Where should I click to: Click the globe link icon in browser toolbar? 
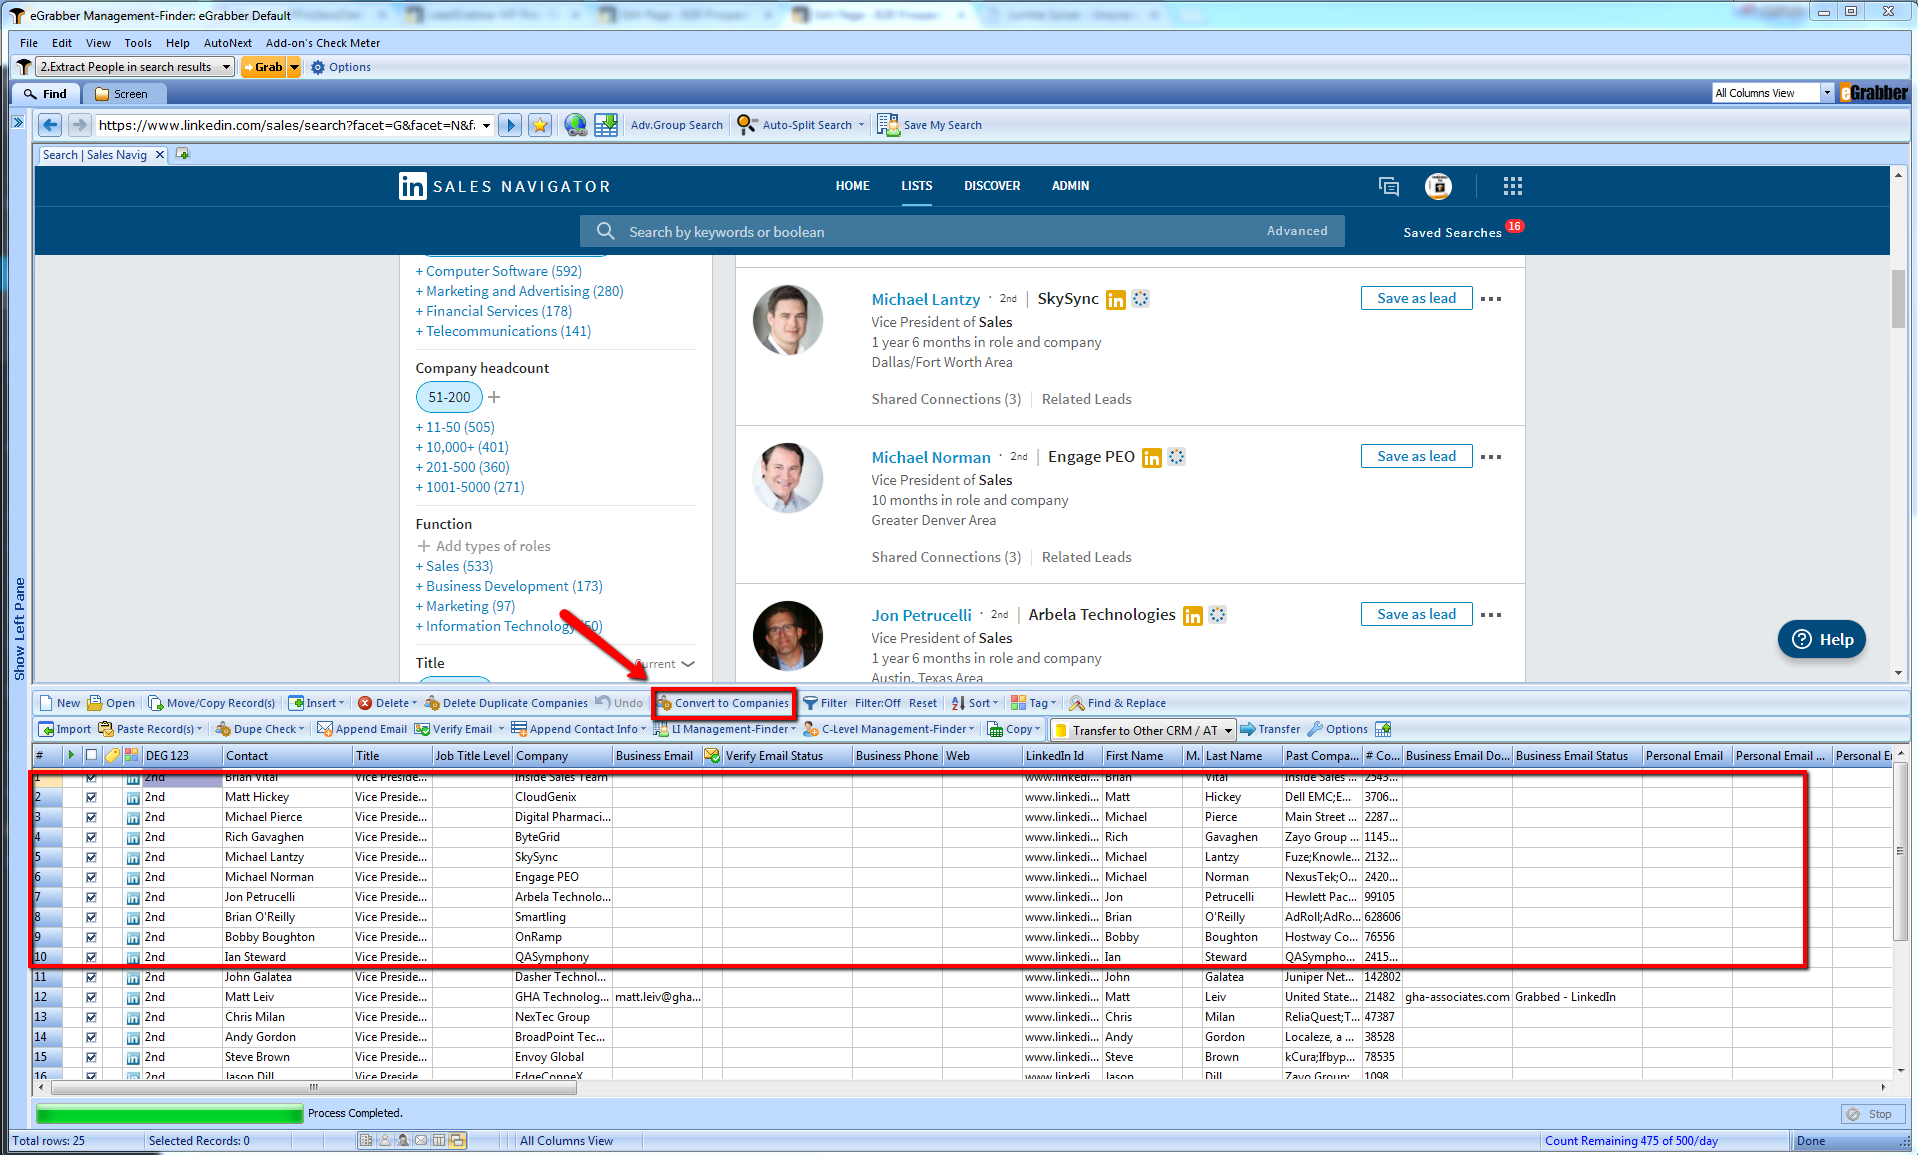(575, 125)
